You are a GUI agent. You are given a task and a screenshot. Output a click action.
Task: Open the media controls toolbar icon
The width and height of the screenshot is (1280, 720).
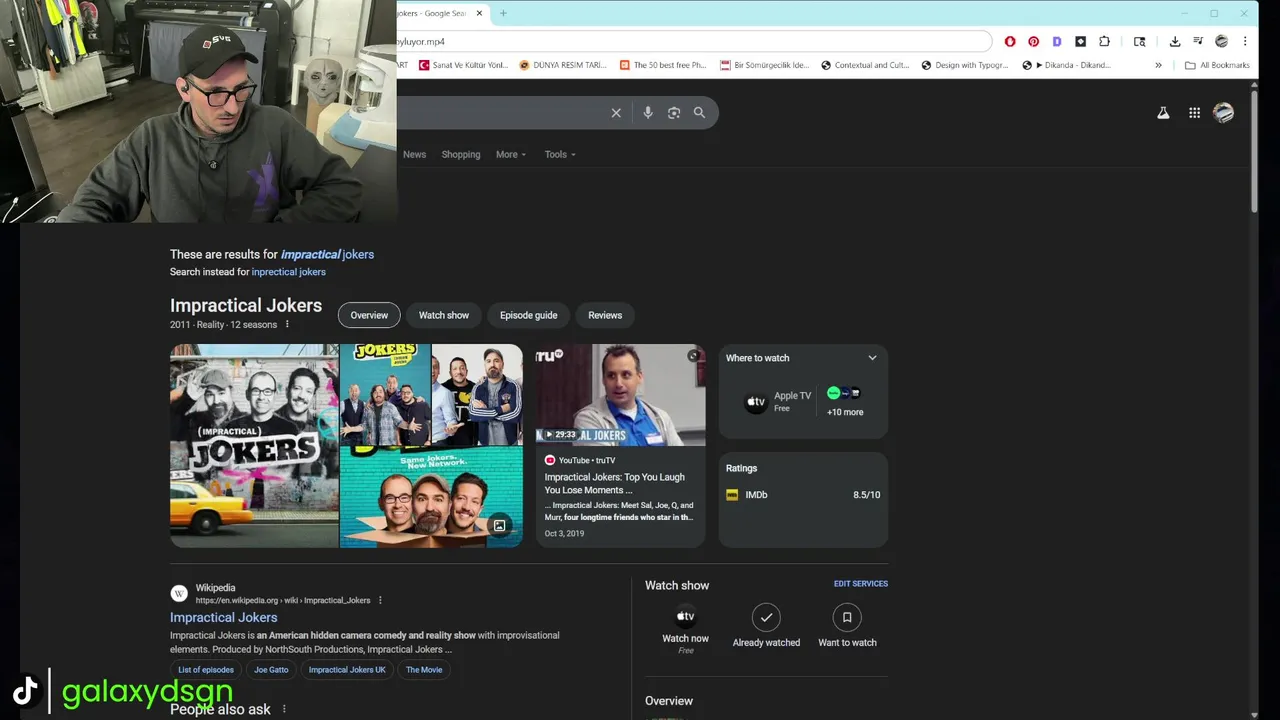[x=1198, y=41]
